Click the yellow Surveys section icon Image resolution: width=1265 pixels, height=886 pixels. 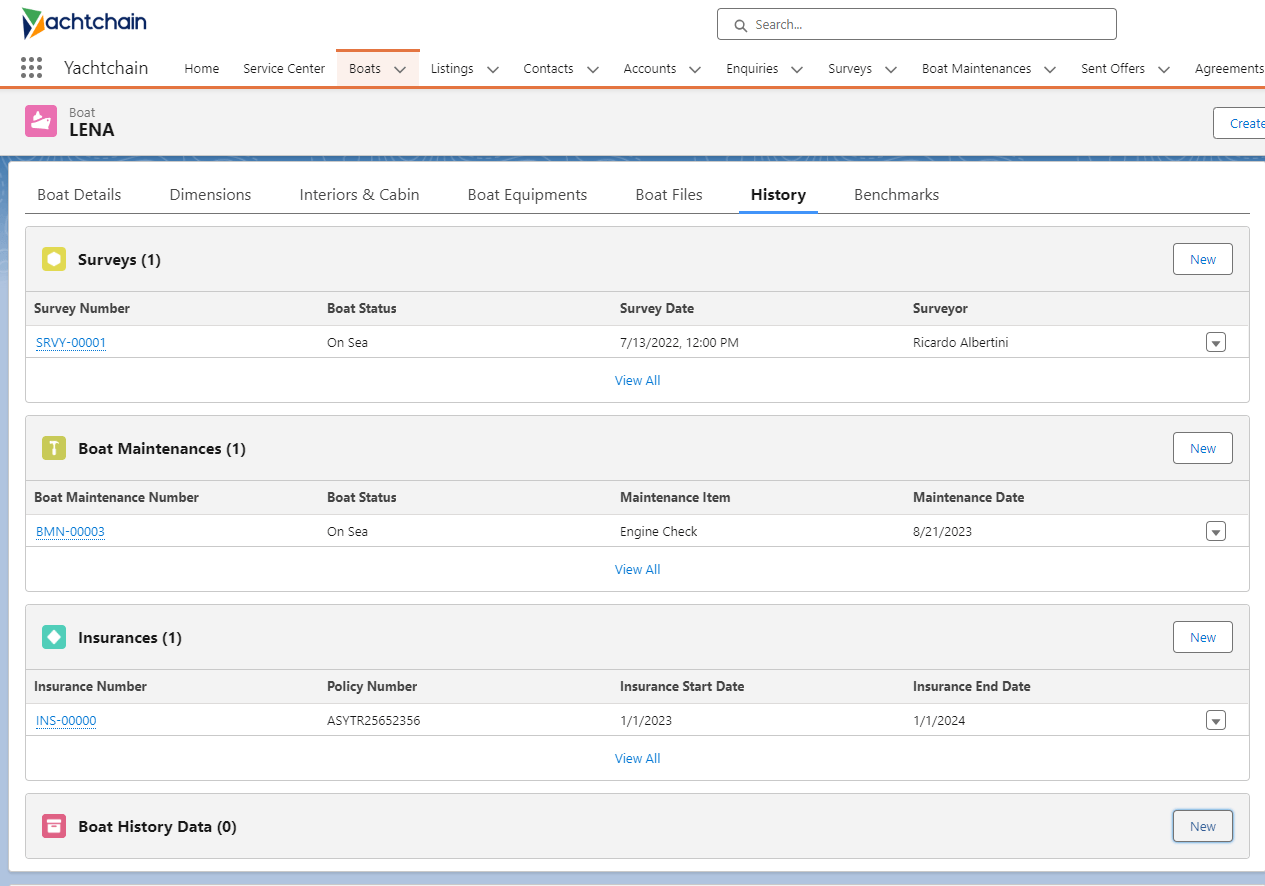tap(54, 259)
